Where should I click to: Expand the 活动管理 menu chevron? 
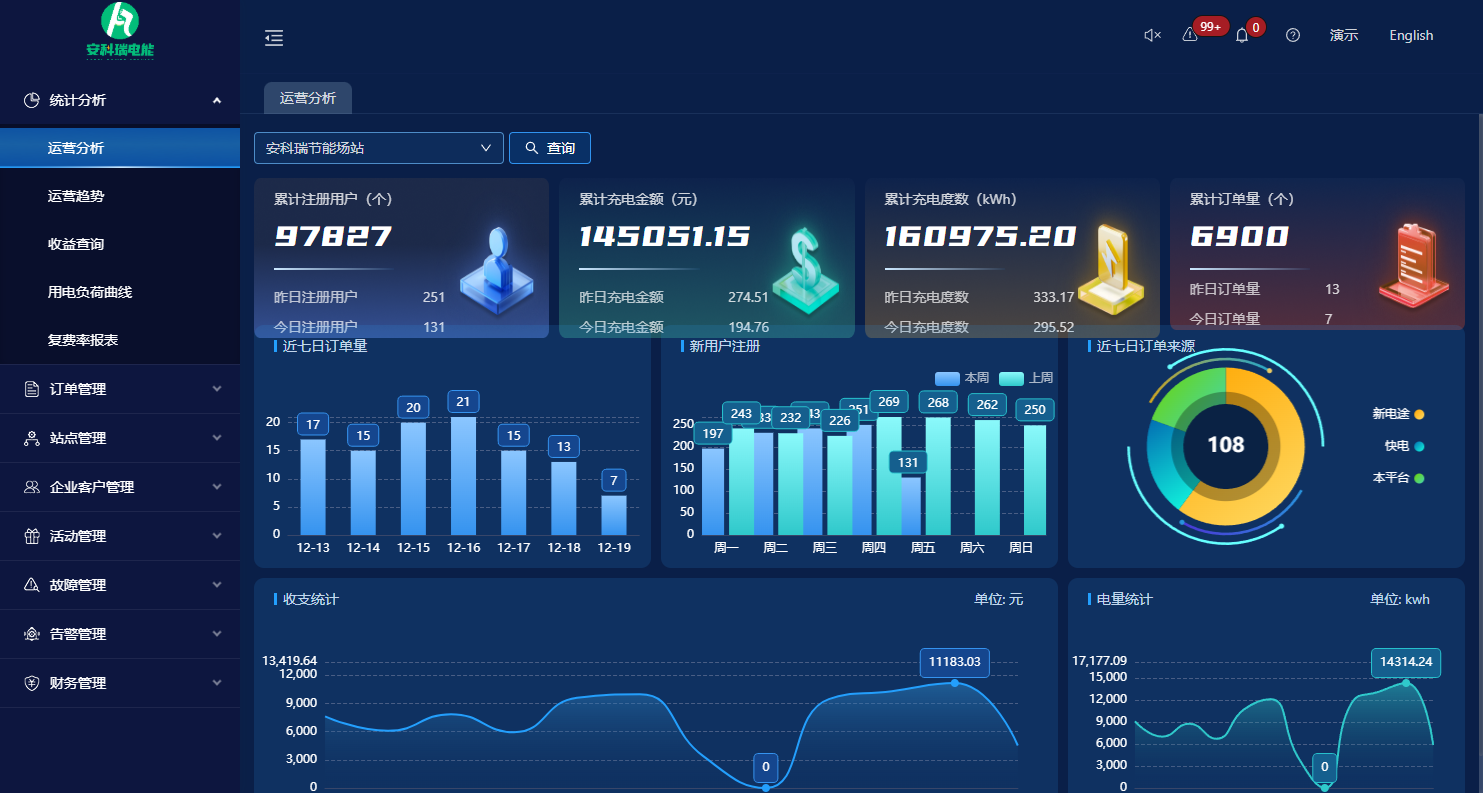[217, 536]
